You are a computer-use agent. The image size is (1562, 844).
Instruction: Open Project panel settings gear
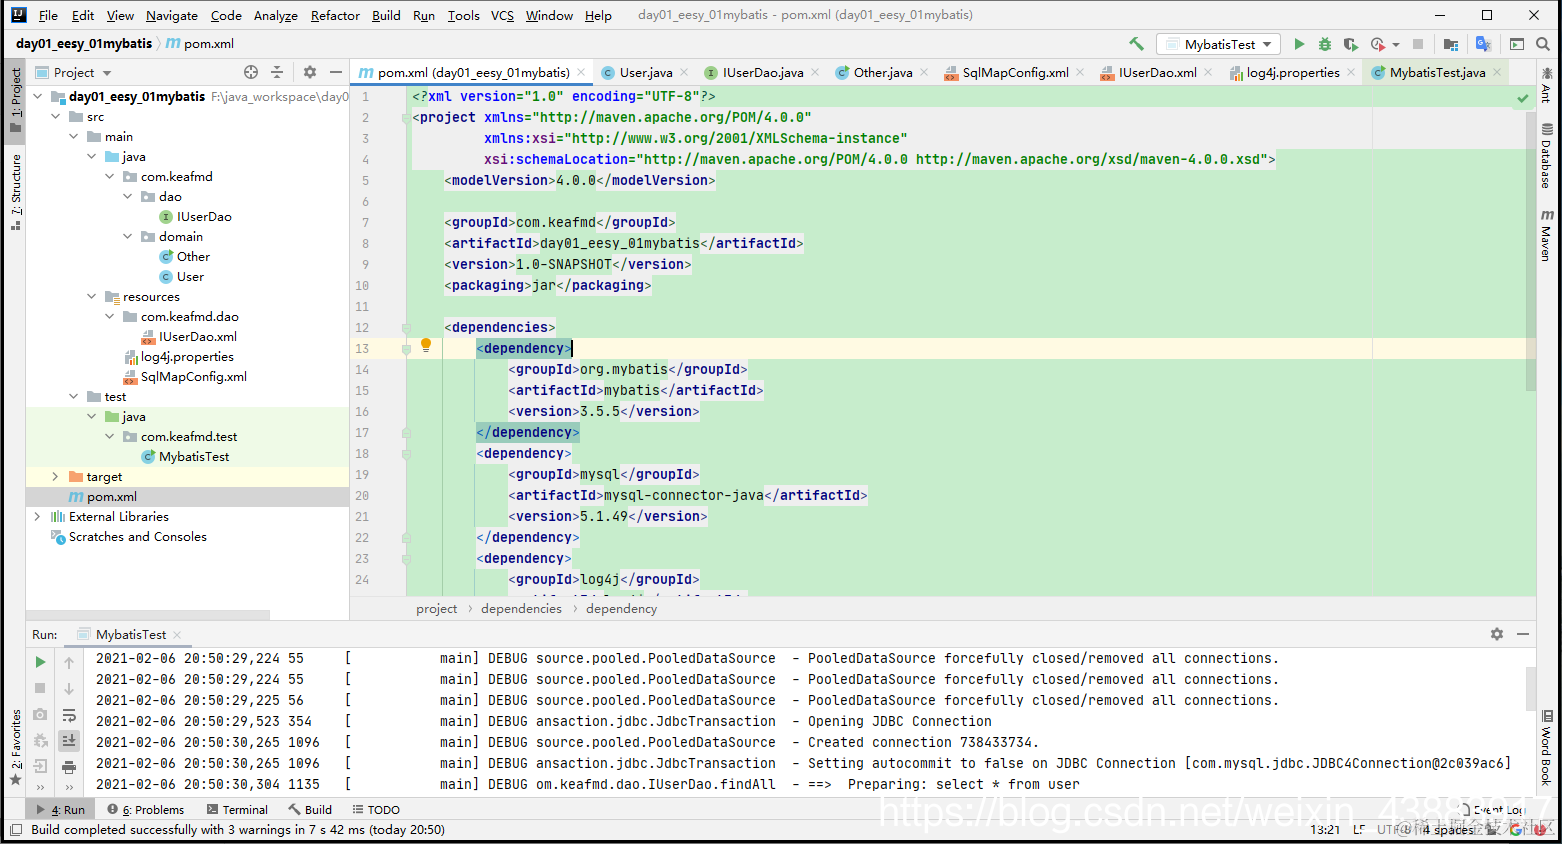click(x=310, y=72)
